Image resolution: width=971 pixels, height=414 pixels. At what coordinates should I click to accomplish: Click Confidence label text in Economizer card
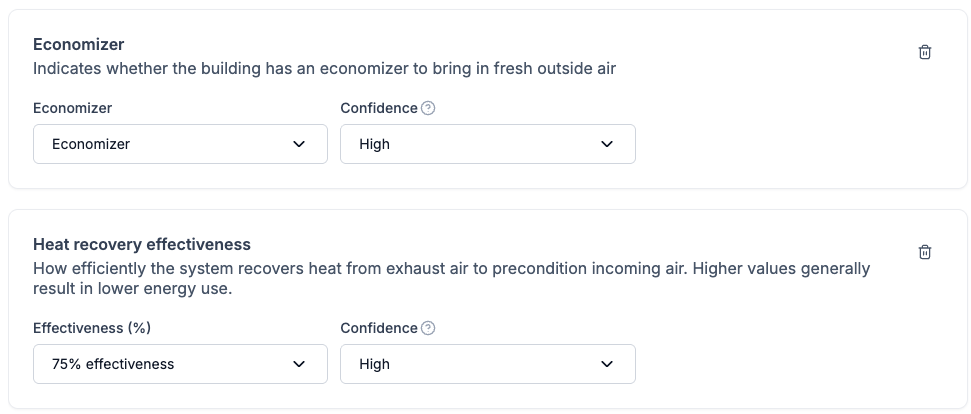click(378, 108)
